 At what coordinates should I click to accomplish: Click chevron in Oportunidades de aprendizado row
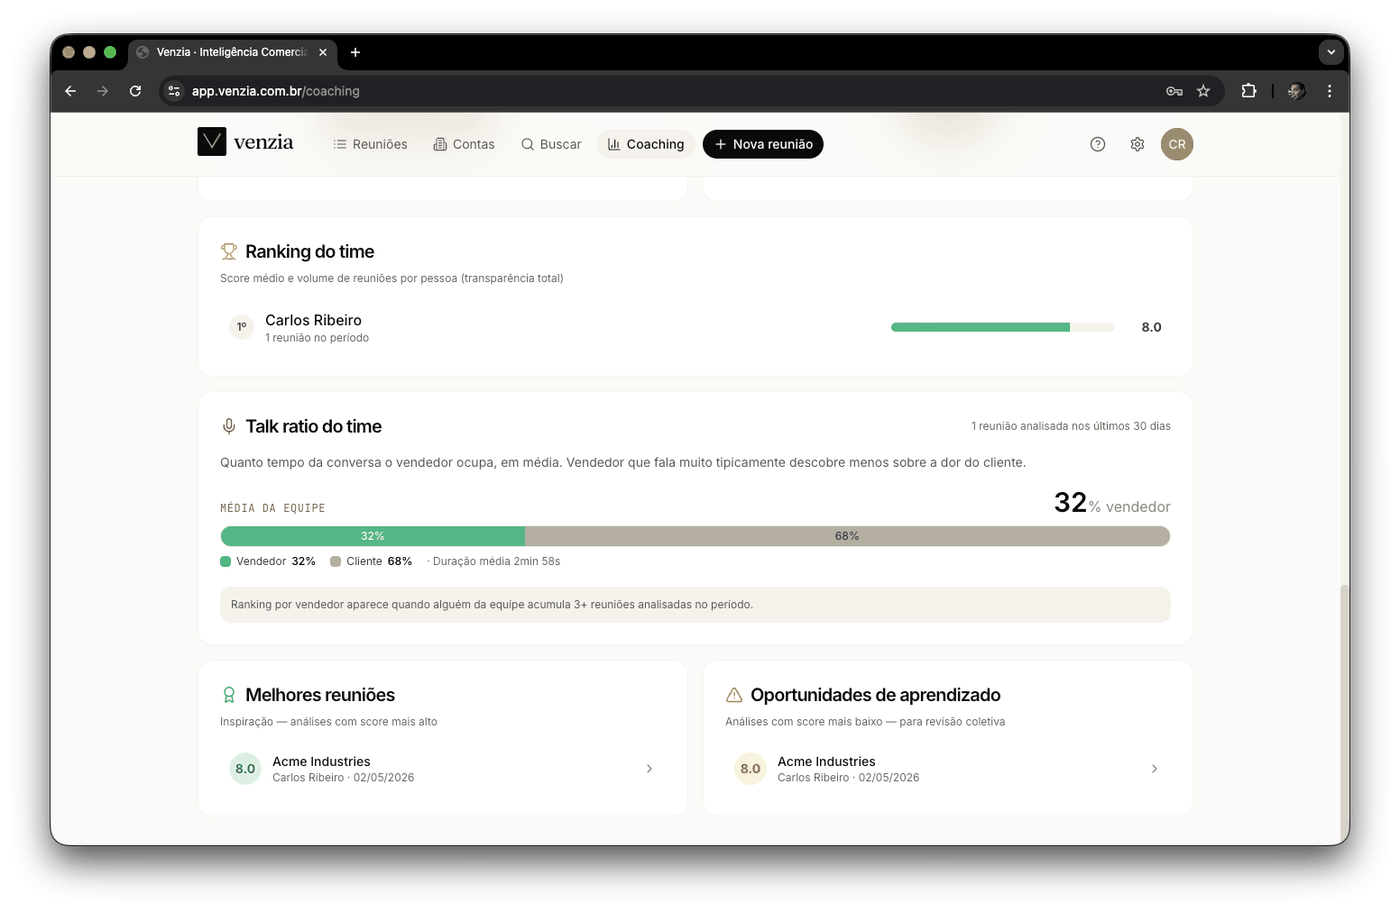[x=1154, y=769]
